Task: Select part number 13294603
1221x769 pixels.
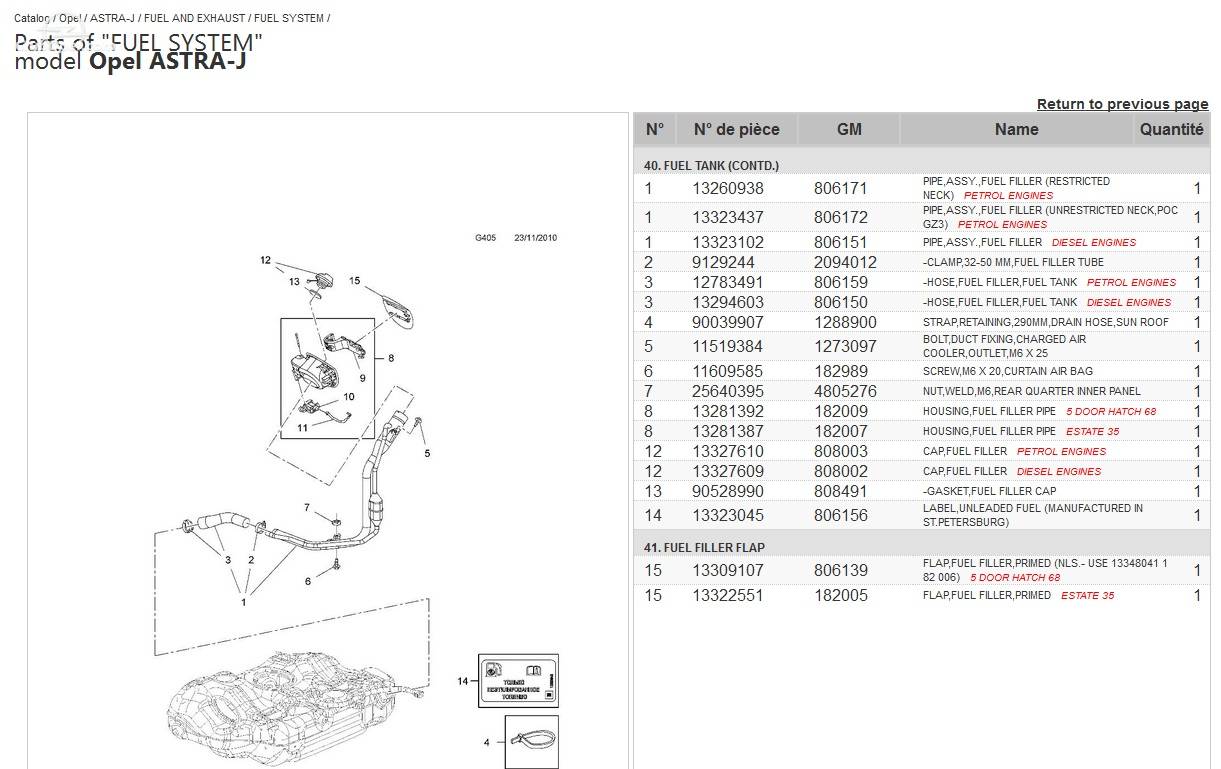Action: point(727,302)
